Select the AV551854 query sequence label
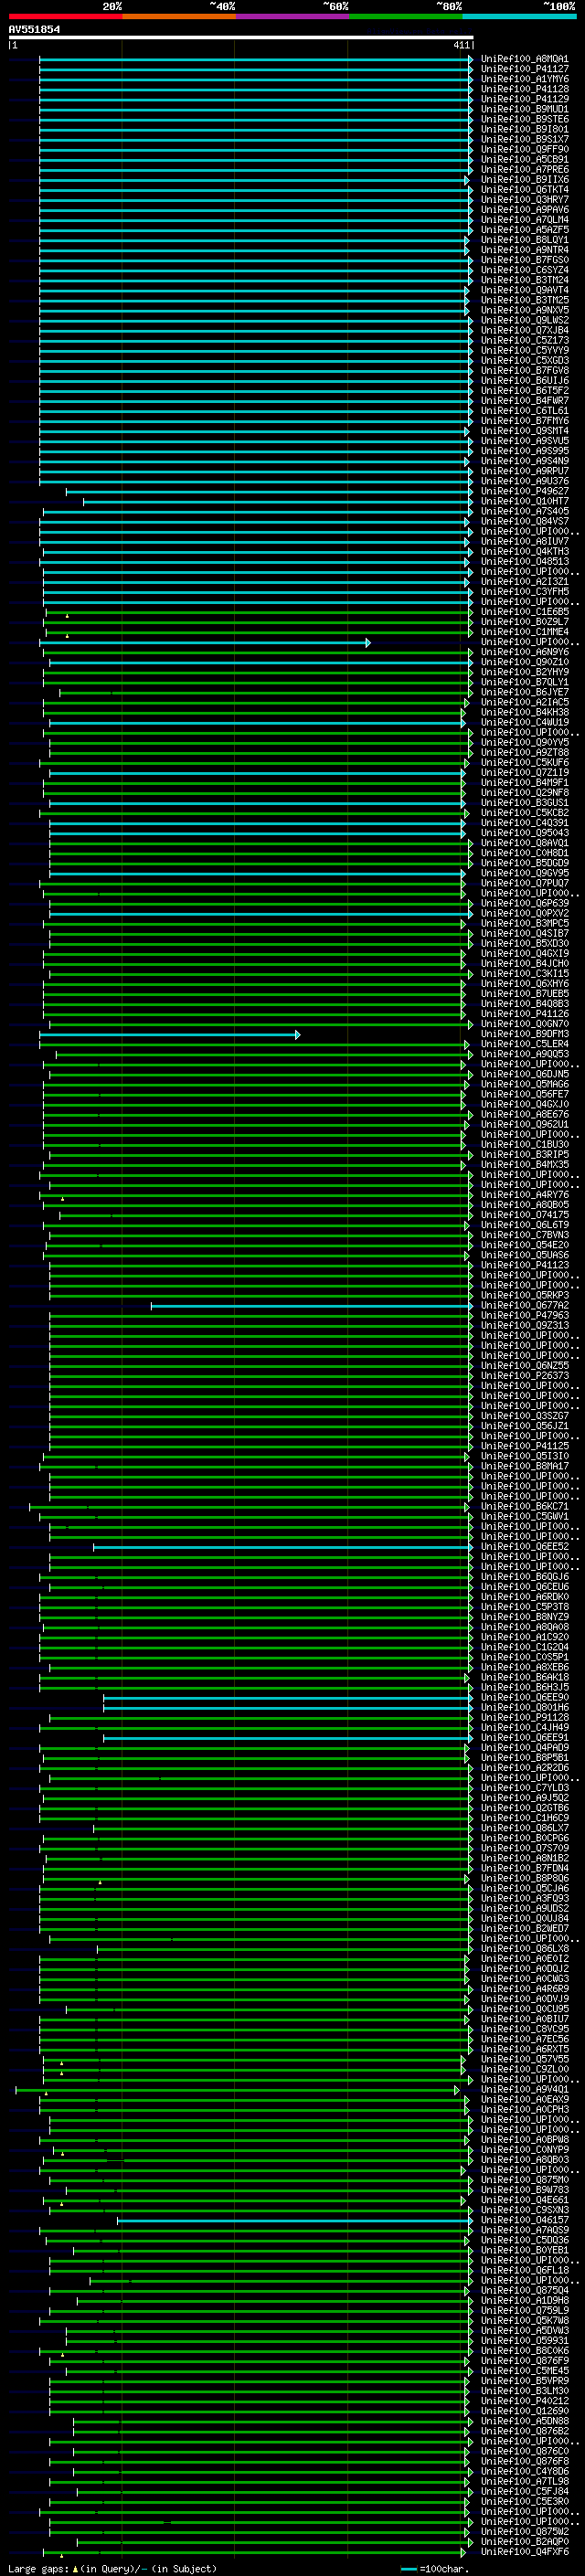The image size is (585, 2576). click(34, 29)
